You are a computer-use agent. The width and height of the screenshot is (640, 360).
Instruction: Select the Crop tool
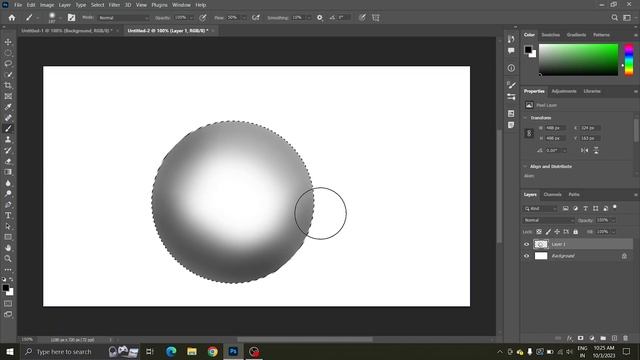[x=8, y=85]
